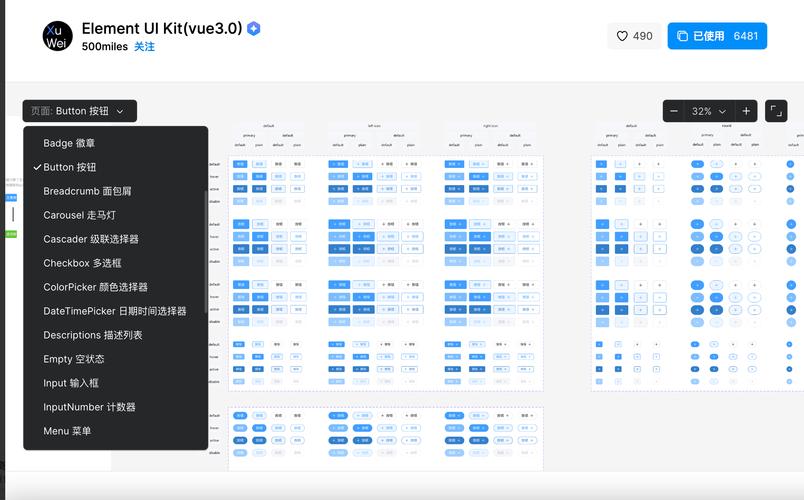The height and width of the screenshot is (500, 804).
Task: Open DateTimePicker 日期时间选择器 page
Action: (x=114, y=311)
